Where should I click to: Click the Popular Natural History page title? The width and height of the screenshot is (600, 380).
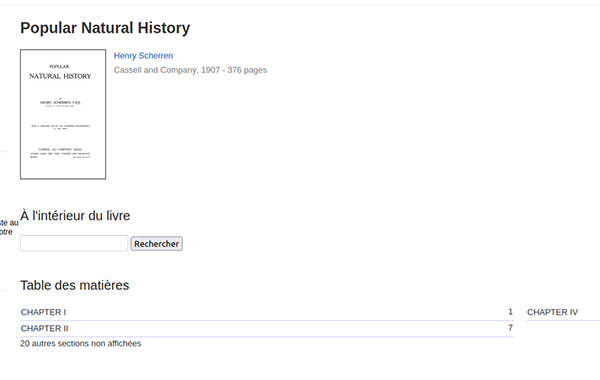(x=105, y=28)
